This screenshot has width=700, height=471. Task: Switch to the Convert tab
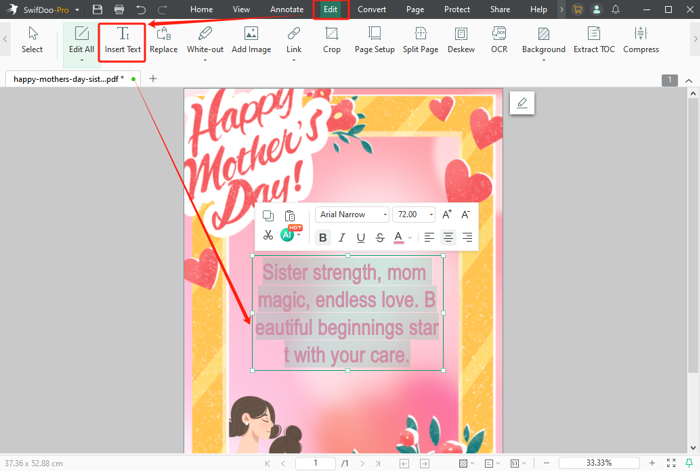371,9
